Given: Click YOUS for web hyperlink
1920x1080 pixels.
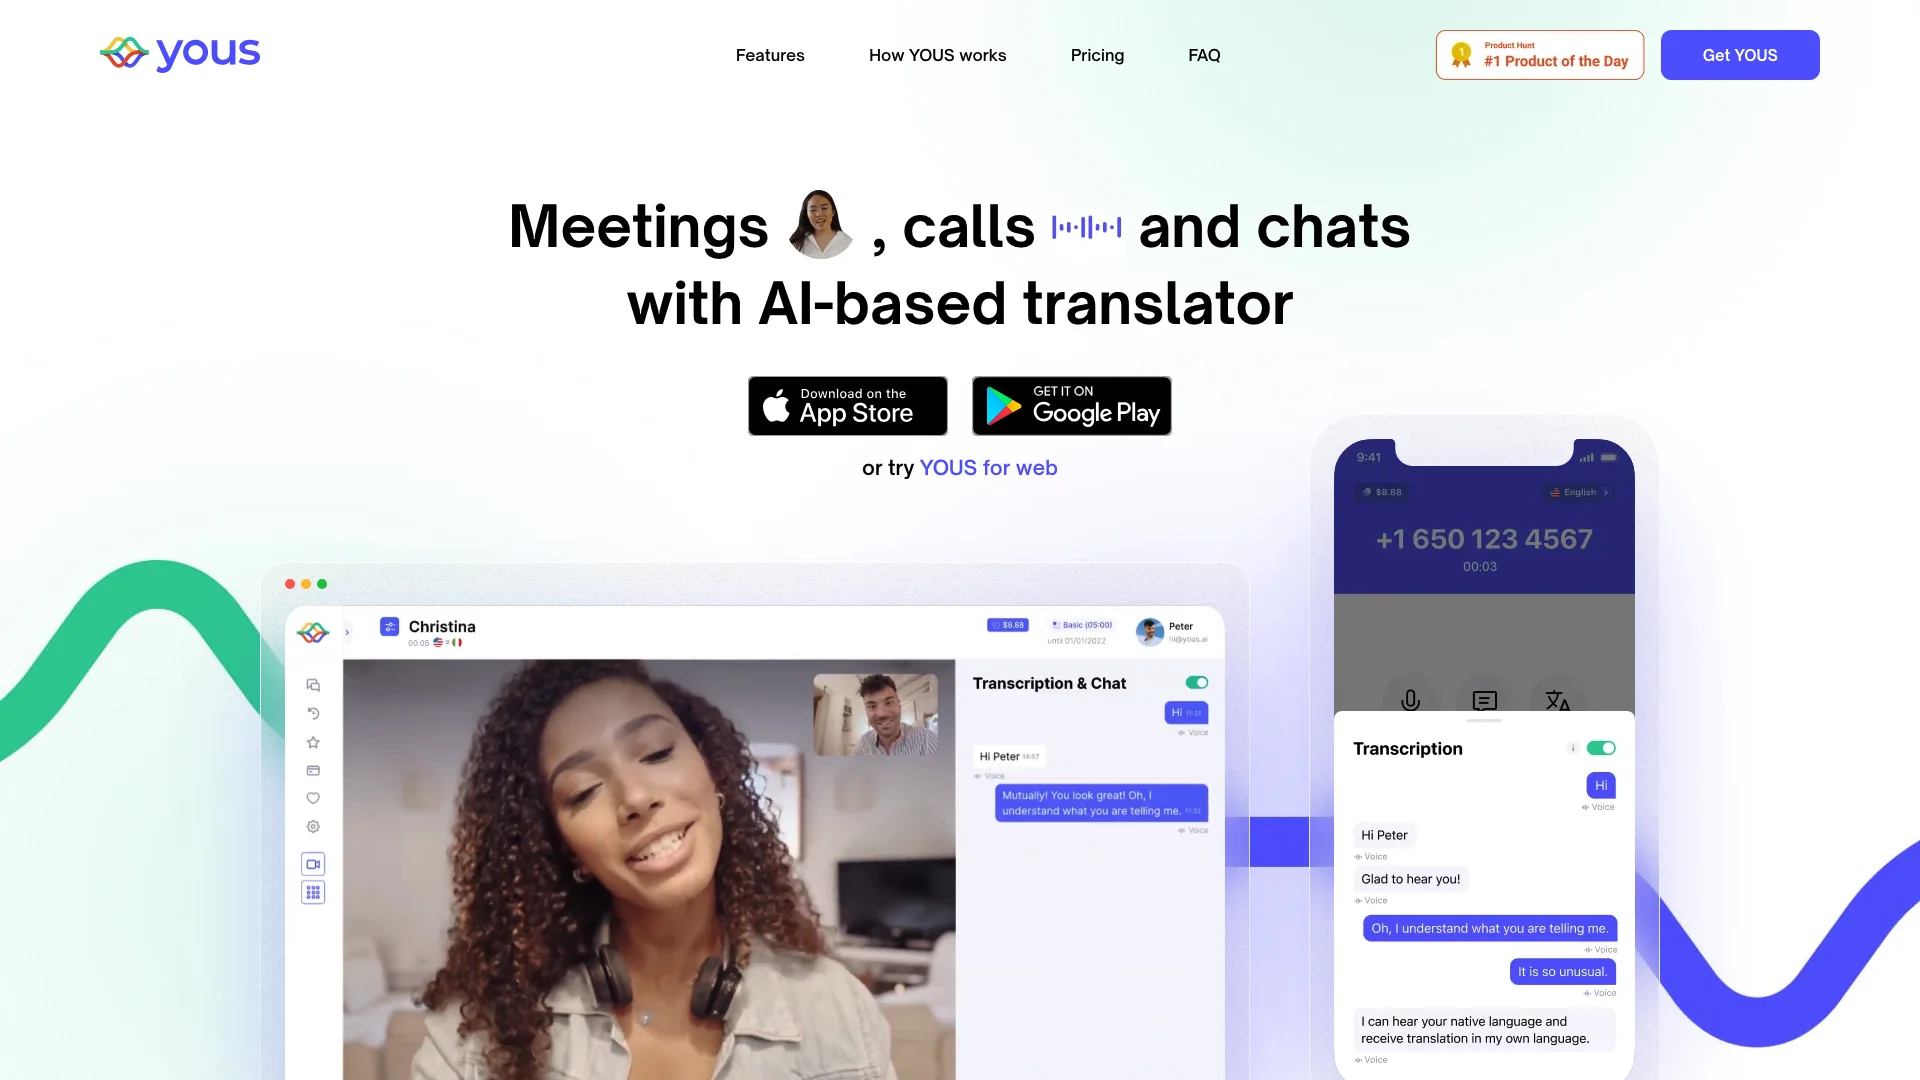Looking at the screenshot, I should click(988, 467).
